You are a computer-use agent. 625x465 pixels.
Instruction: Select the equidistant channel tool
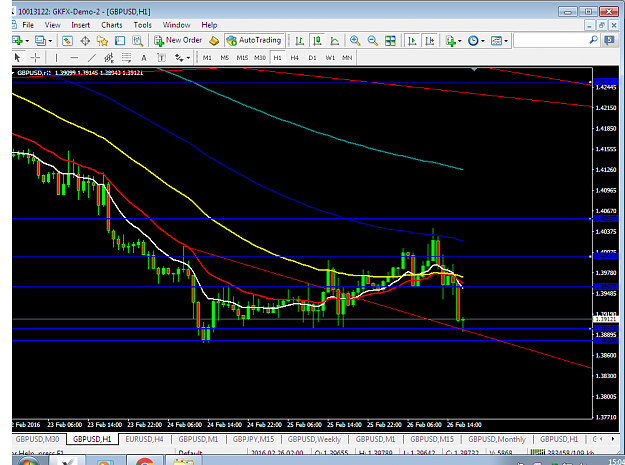[109, 58]
